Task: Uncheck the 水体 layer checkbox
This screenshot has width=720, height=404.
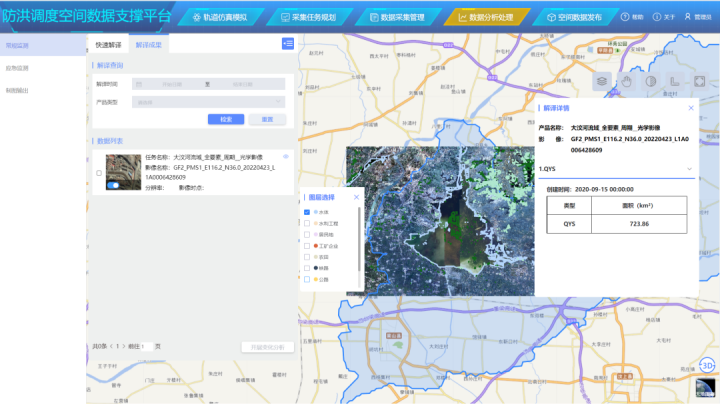Action: (307, 212)
